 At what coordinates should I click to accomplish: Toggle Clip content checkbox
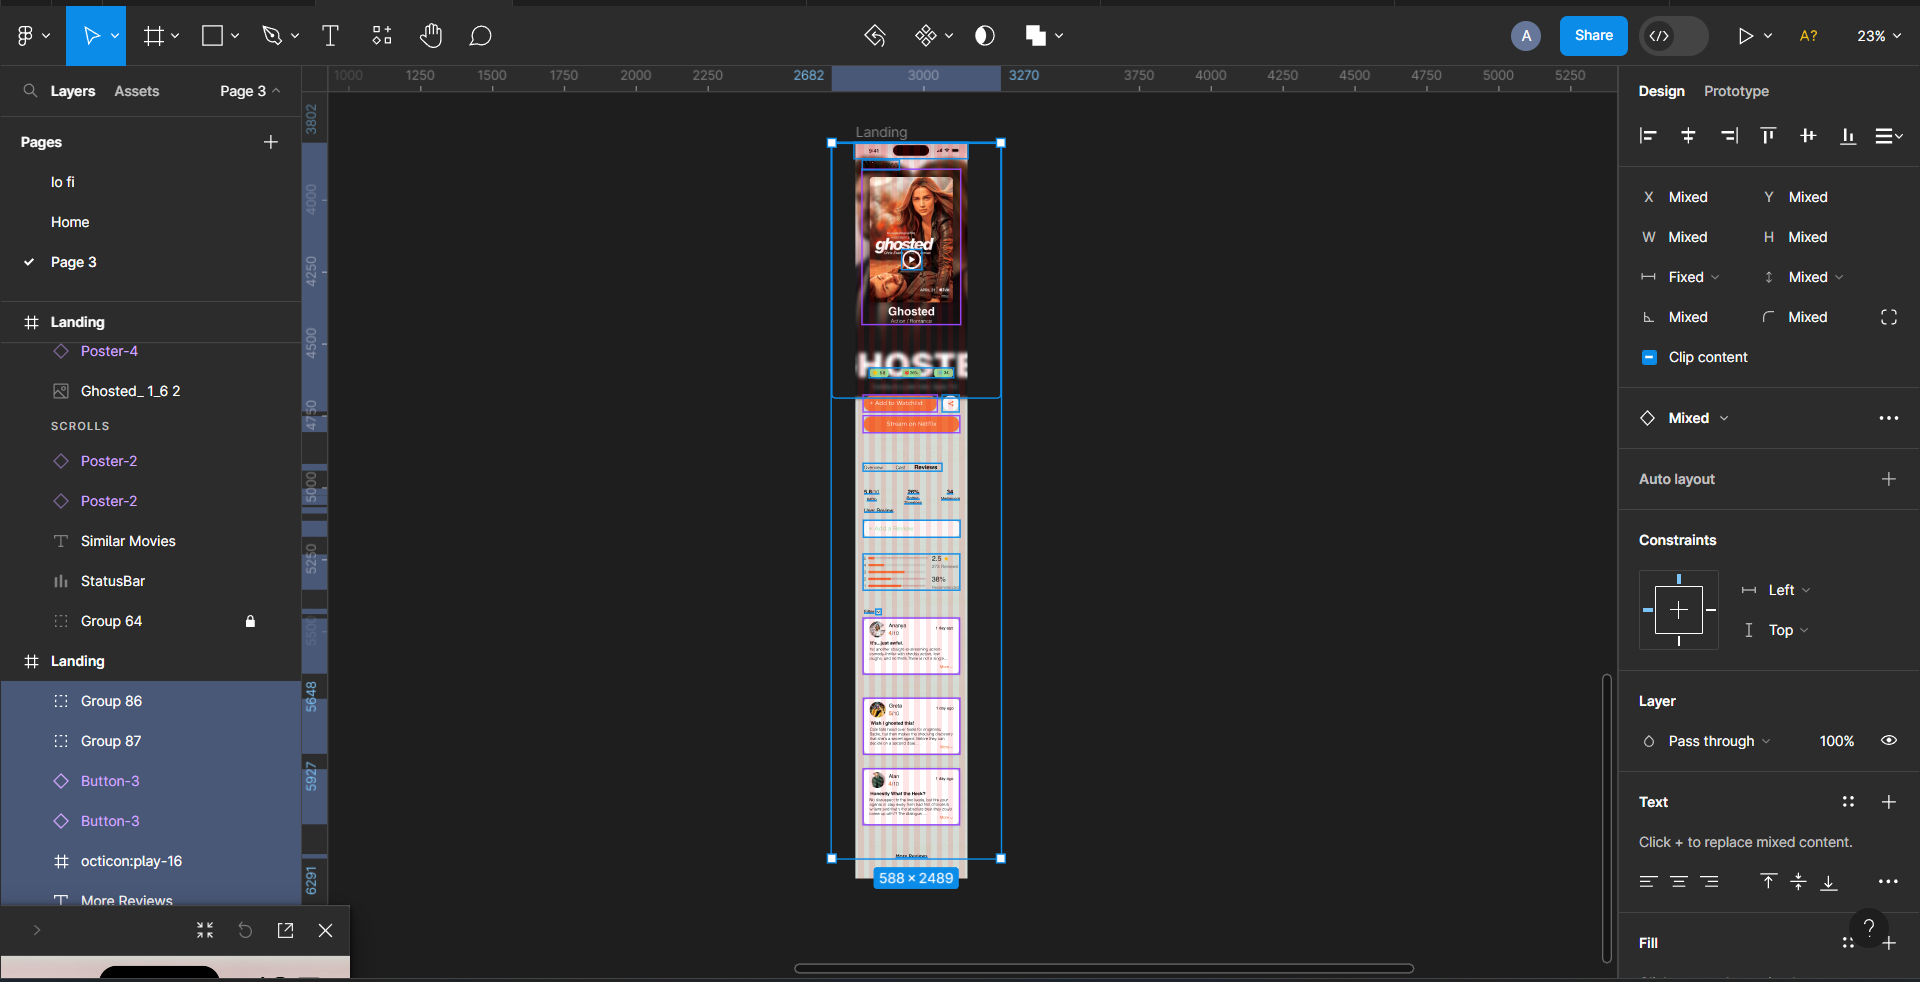[x=1650, y=357]
